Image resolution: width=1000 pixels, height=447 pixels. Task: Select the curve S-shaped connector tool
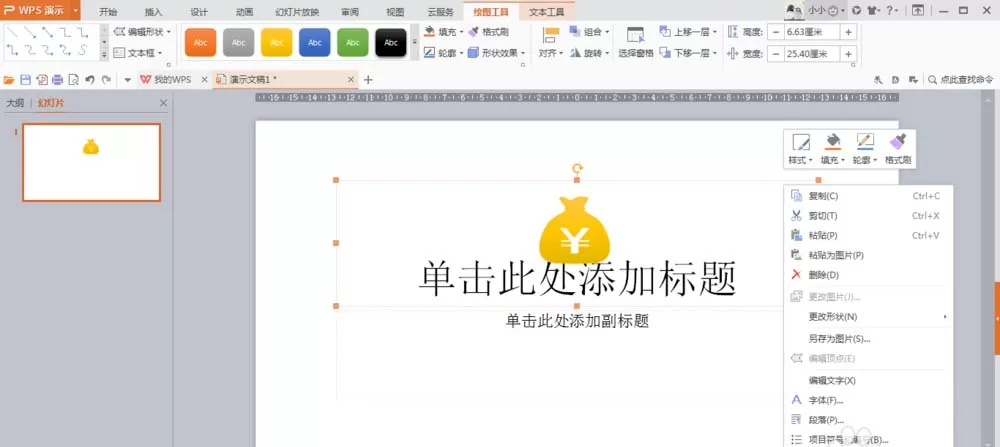[x=83, y=50]
